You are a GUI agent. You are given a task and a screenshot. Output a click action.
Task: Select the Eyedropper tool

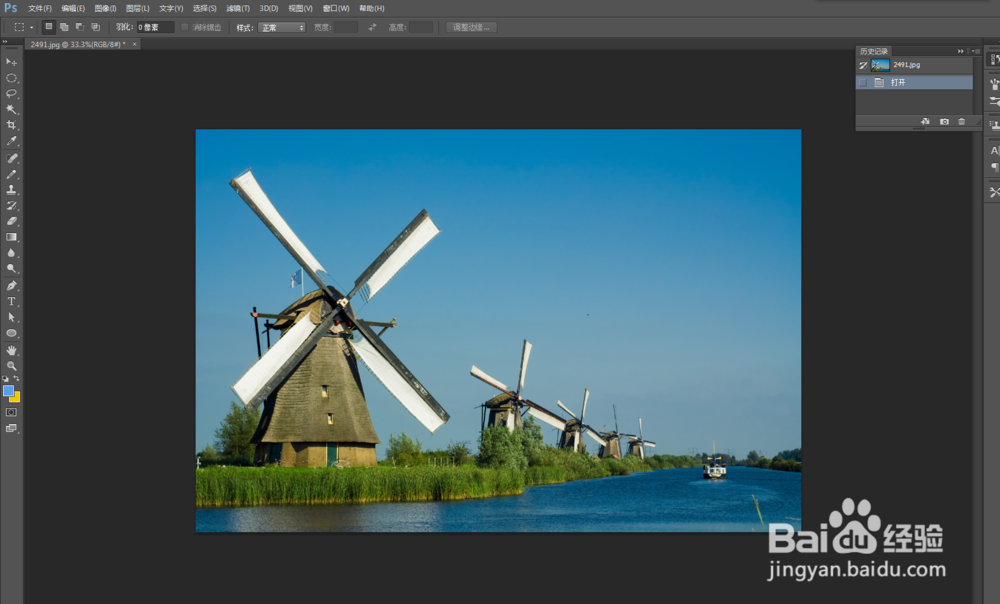point(11,141)
